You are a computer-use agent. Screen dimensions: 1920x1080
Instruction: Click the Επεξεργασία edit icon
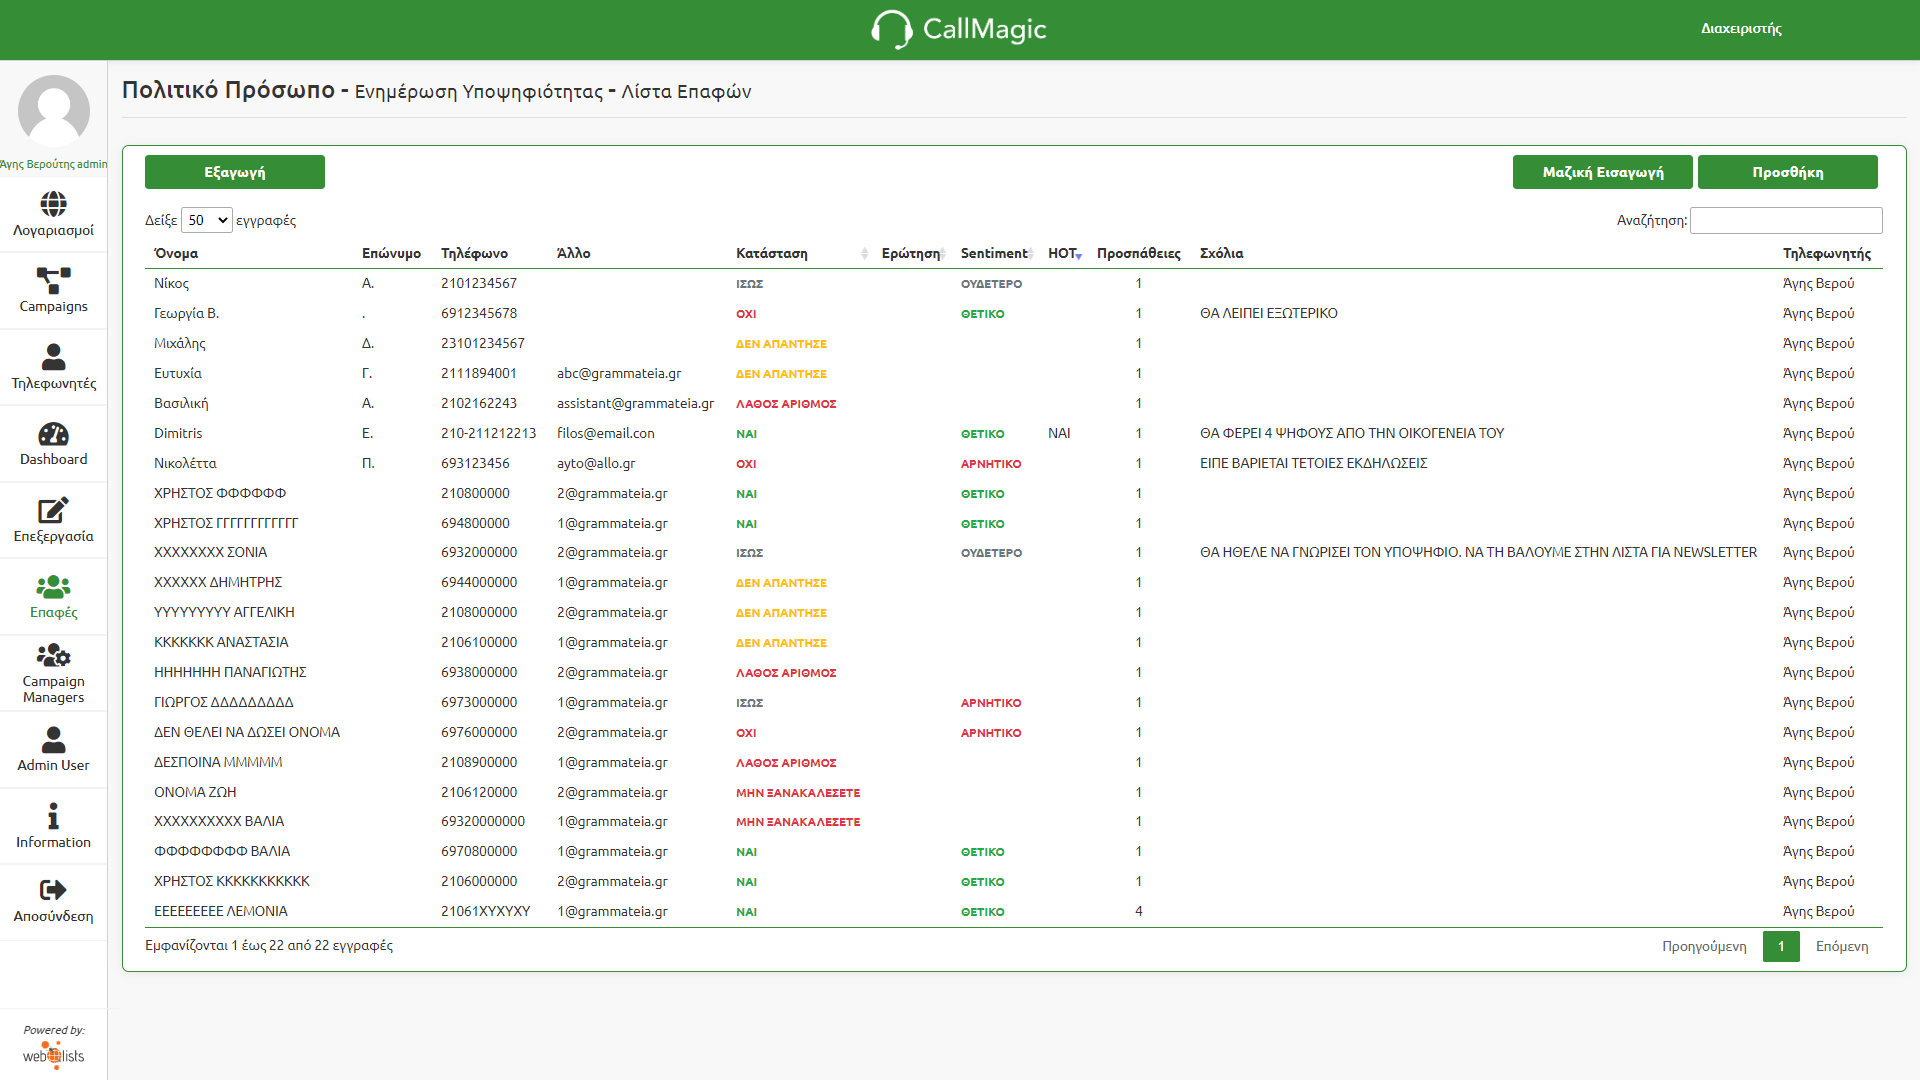click(x=53, y=510)
